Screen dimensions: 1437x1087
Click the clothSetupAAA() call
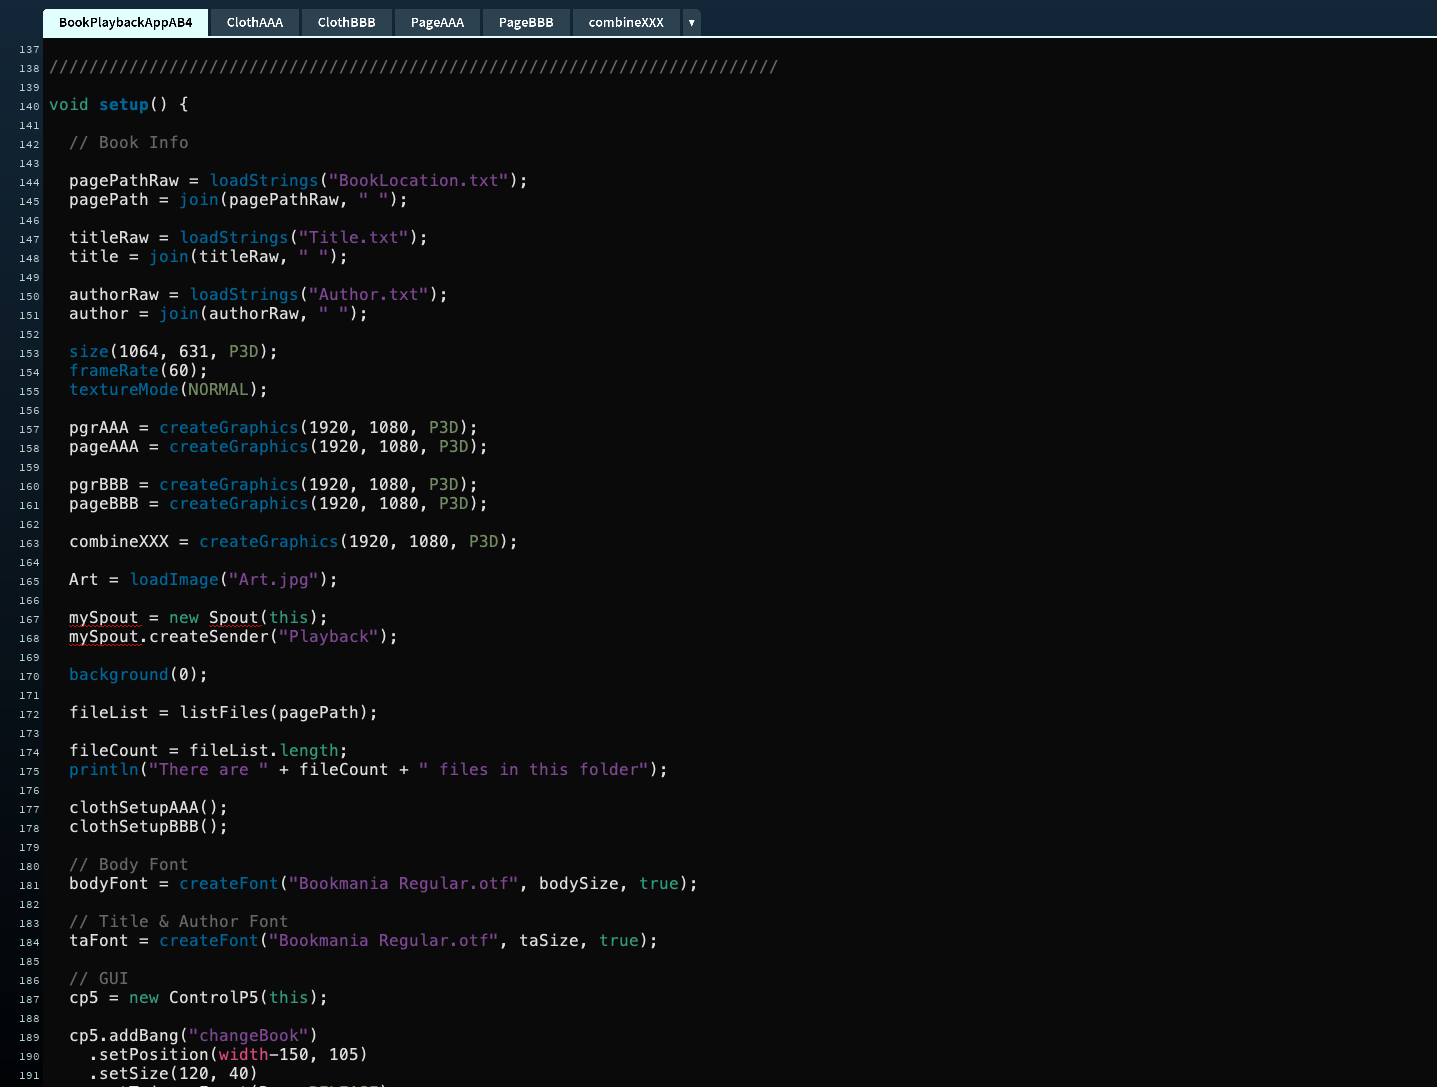[x=149, y=808]
